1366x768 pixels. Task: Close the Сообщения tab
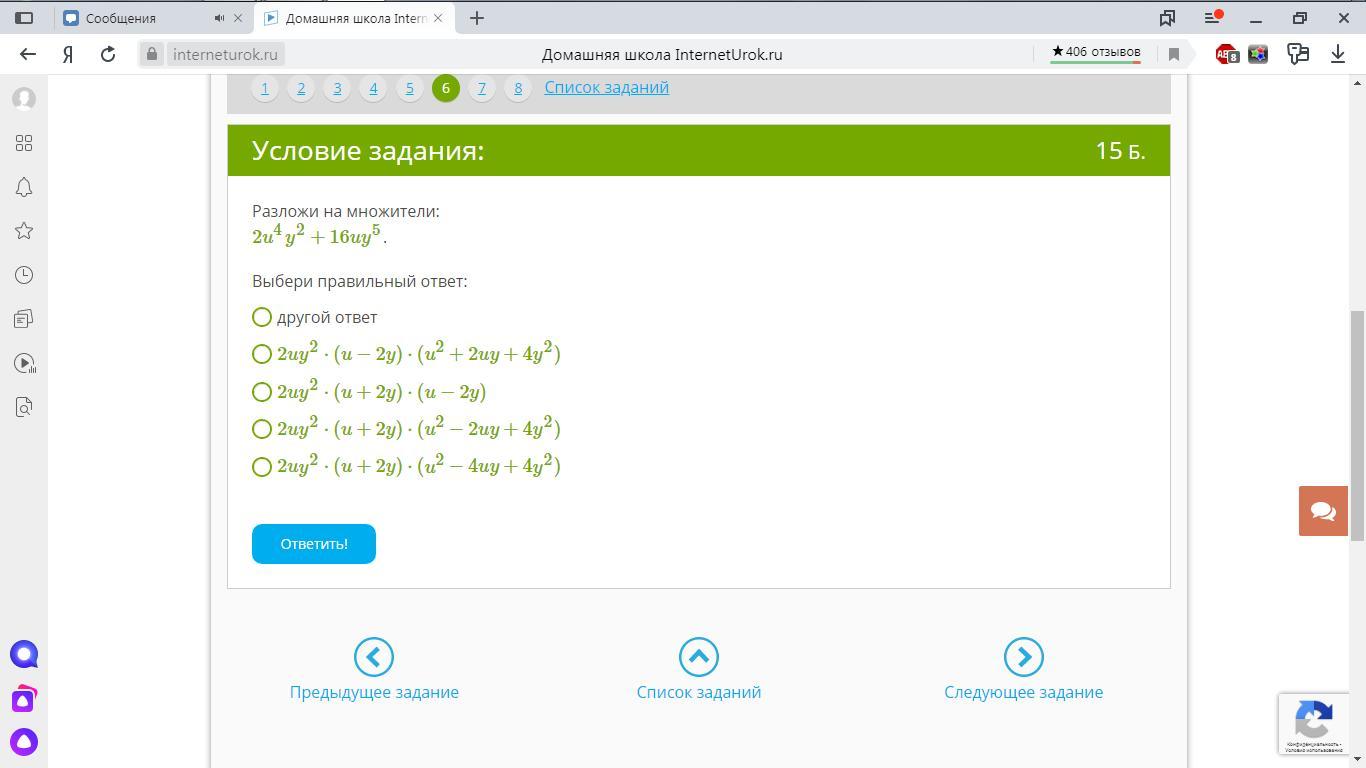pyautogui.click(x=238, y=18)
